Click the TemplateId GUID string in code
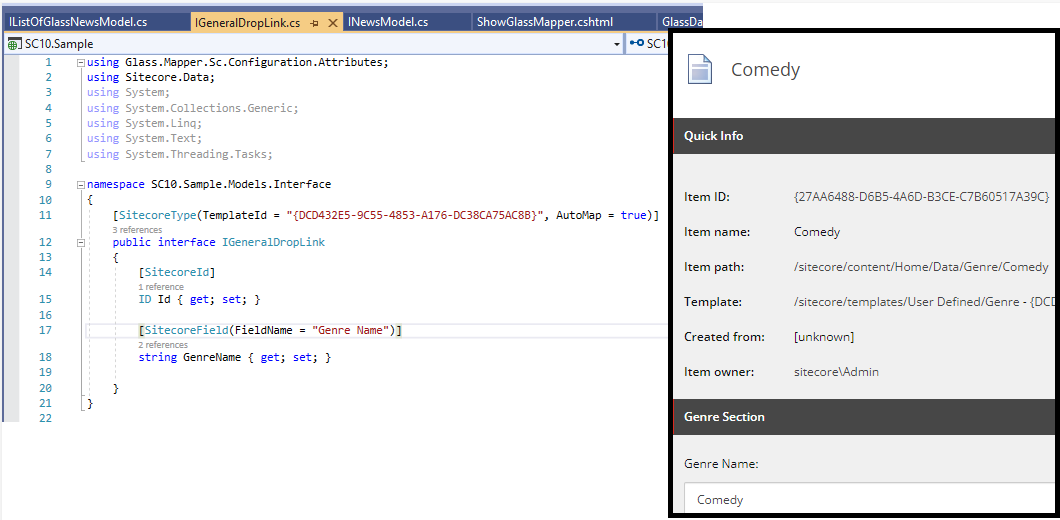The width and height of the screenshot is (1060, 520). (x=416, y=215)
